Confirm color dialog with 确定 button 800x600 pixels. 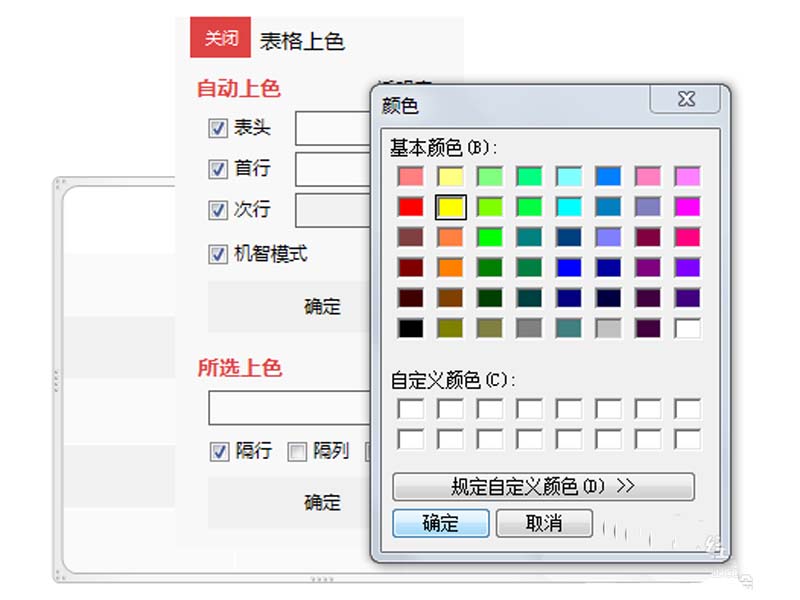[441, 523]
